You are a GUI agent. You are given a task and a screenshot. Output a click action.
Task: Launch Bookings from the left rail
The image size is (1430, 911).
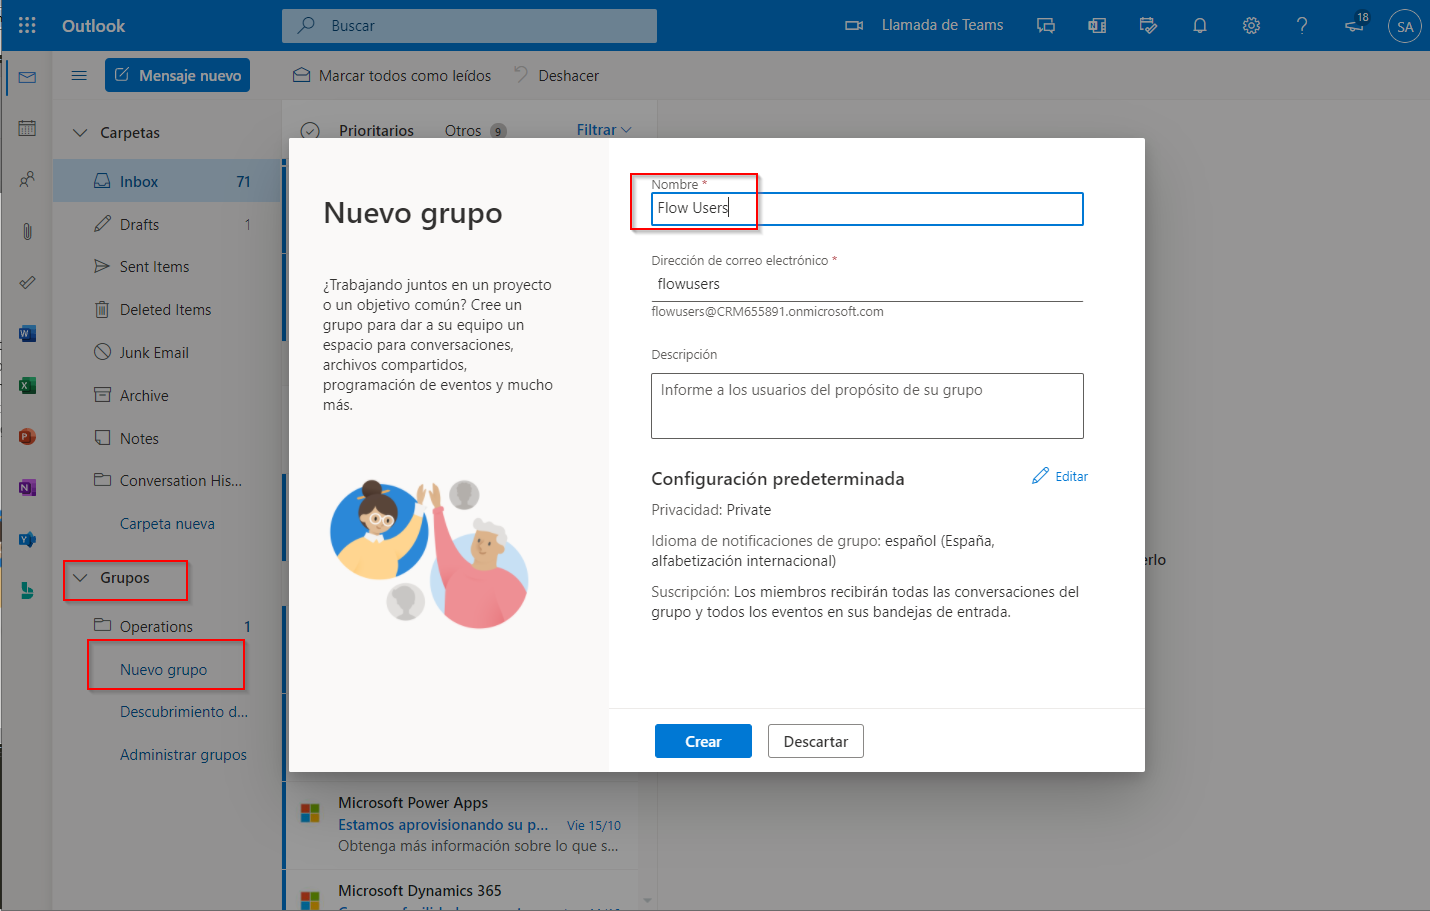coord(27,591)
